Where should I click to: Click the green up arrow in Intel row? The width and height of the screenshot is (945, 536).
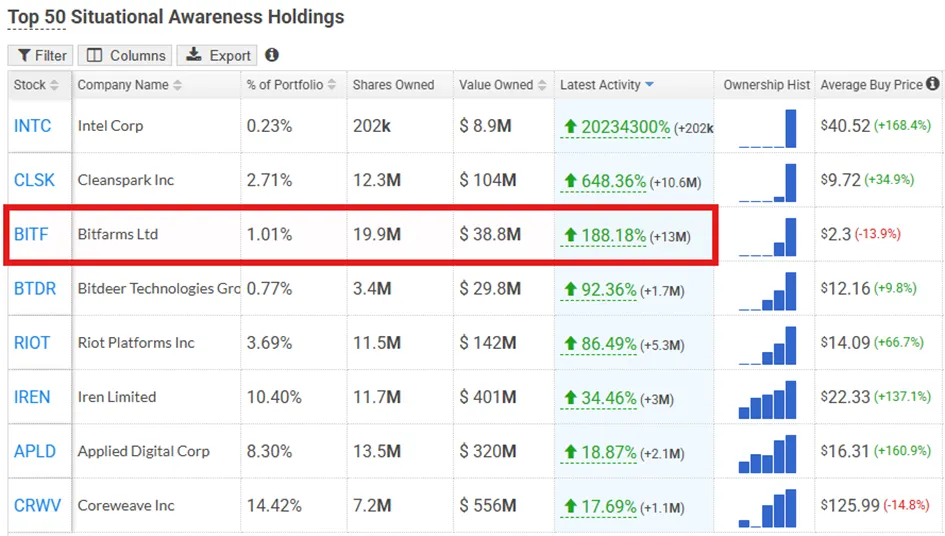tap(570, 127)
